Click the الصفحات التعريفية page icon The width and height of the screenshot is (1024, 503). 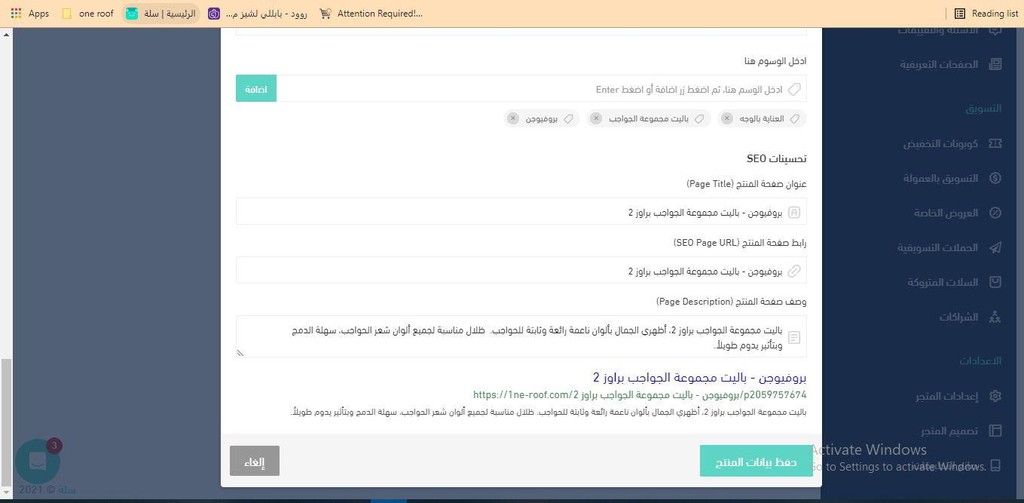995,64
